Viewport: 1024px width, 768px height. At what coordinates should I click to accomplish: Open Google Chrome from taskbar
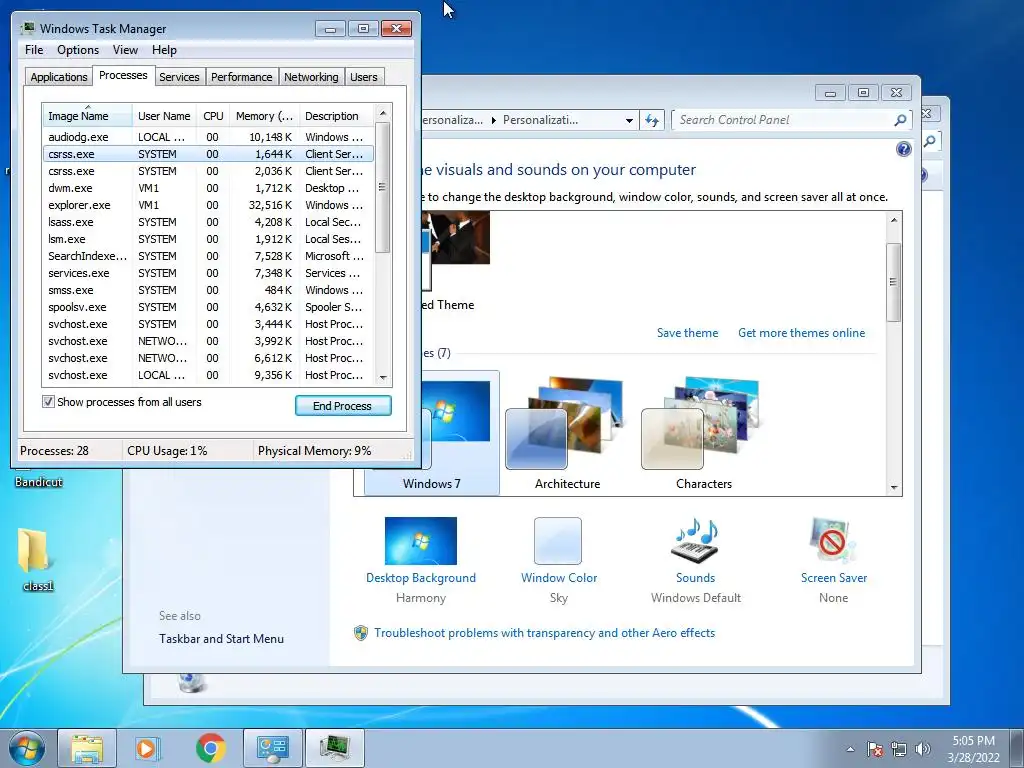[210, 748]
